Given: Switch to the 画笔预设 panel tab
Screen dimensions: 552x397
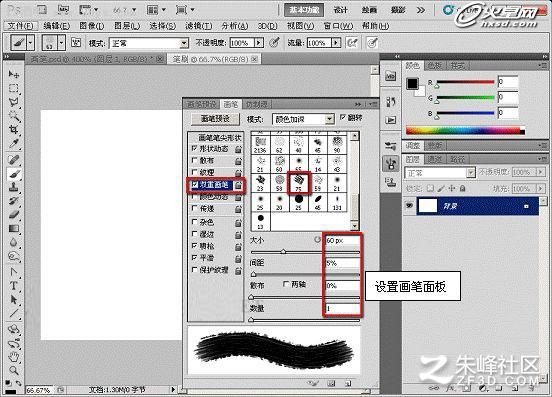Looking at the screenshot, I should point(201,104).
